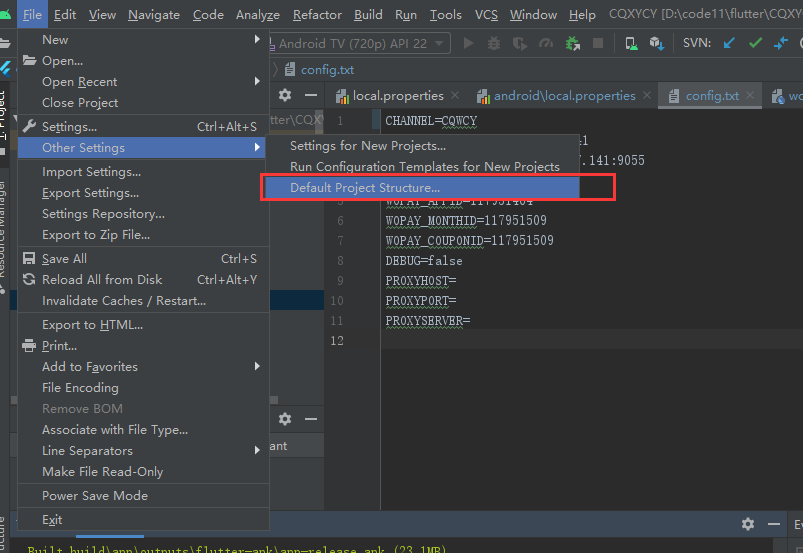Click Print... menu item

tap(143, 346)
